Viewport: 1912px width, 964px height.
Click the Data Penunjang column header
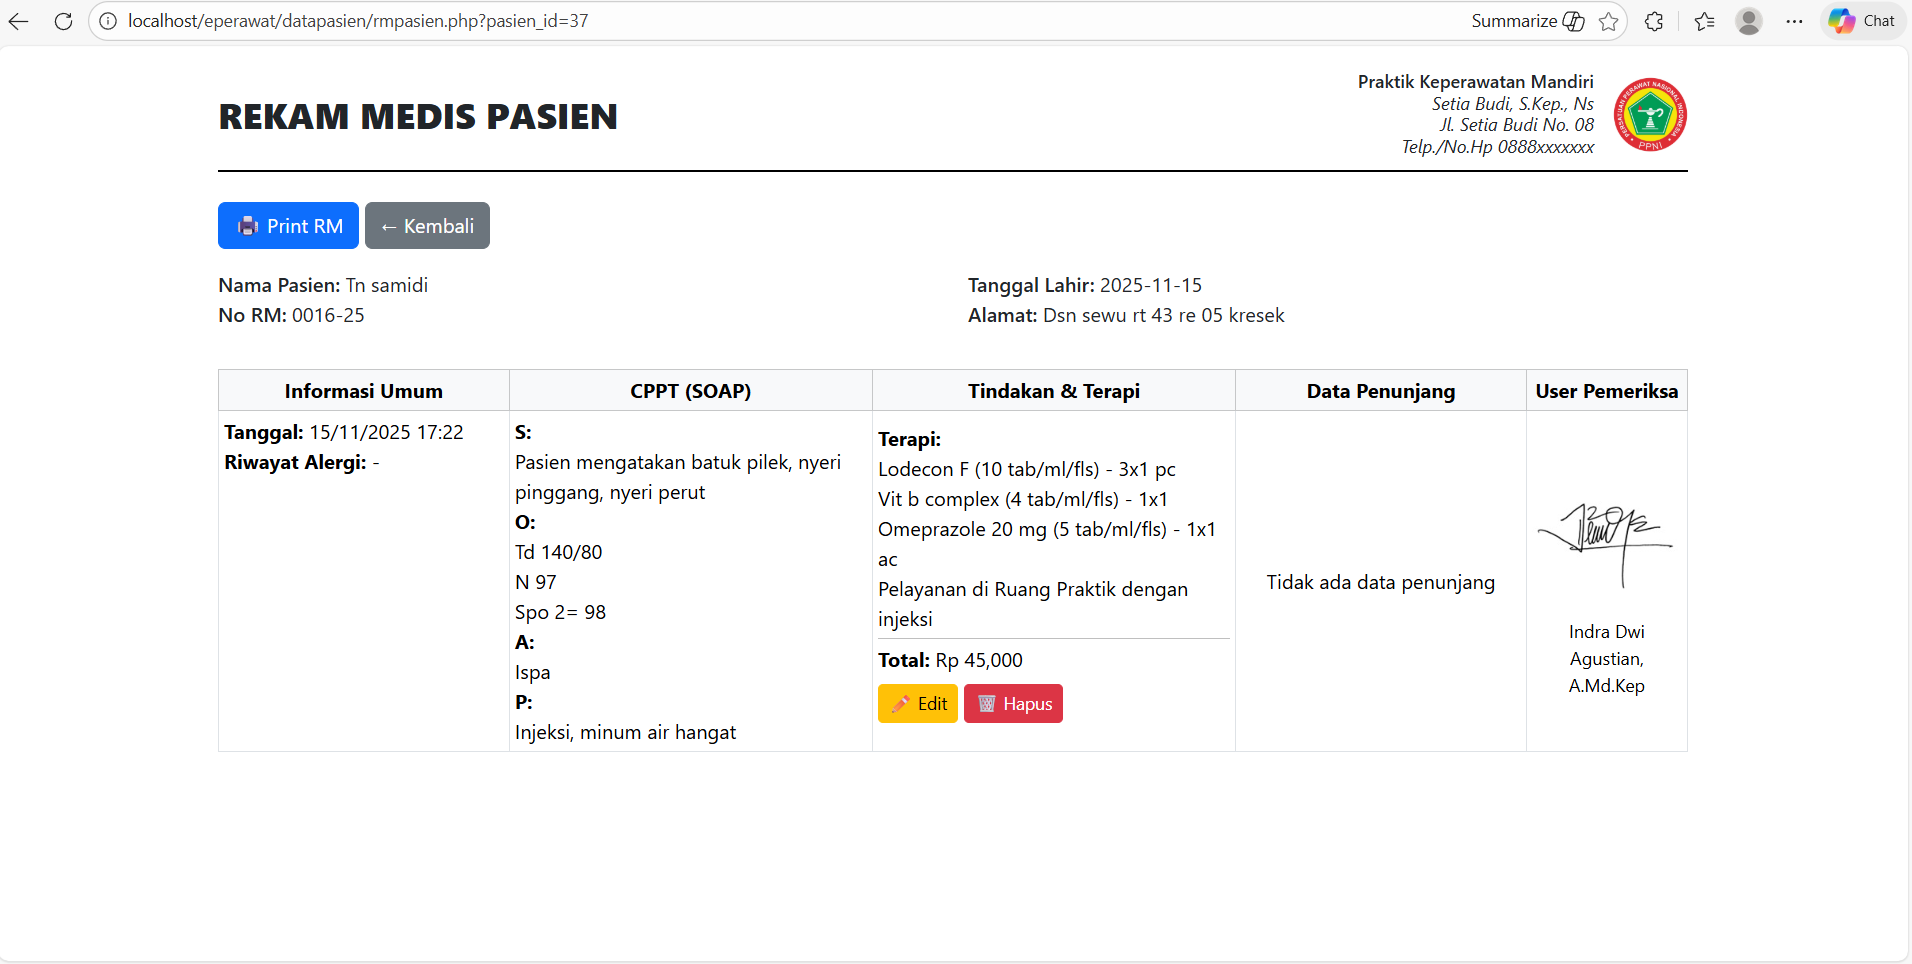click(1380, 391)
